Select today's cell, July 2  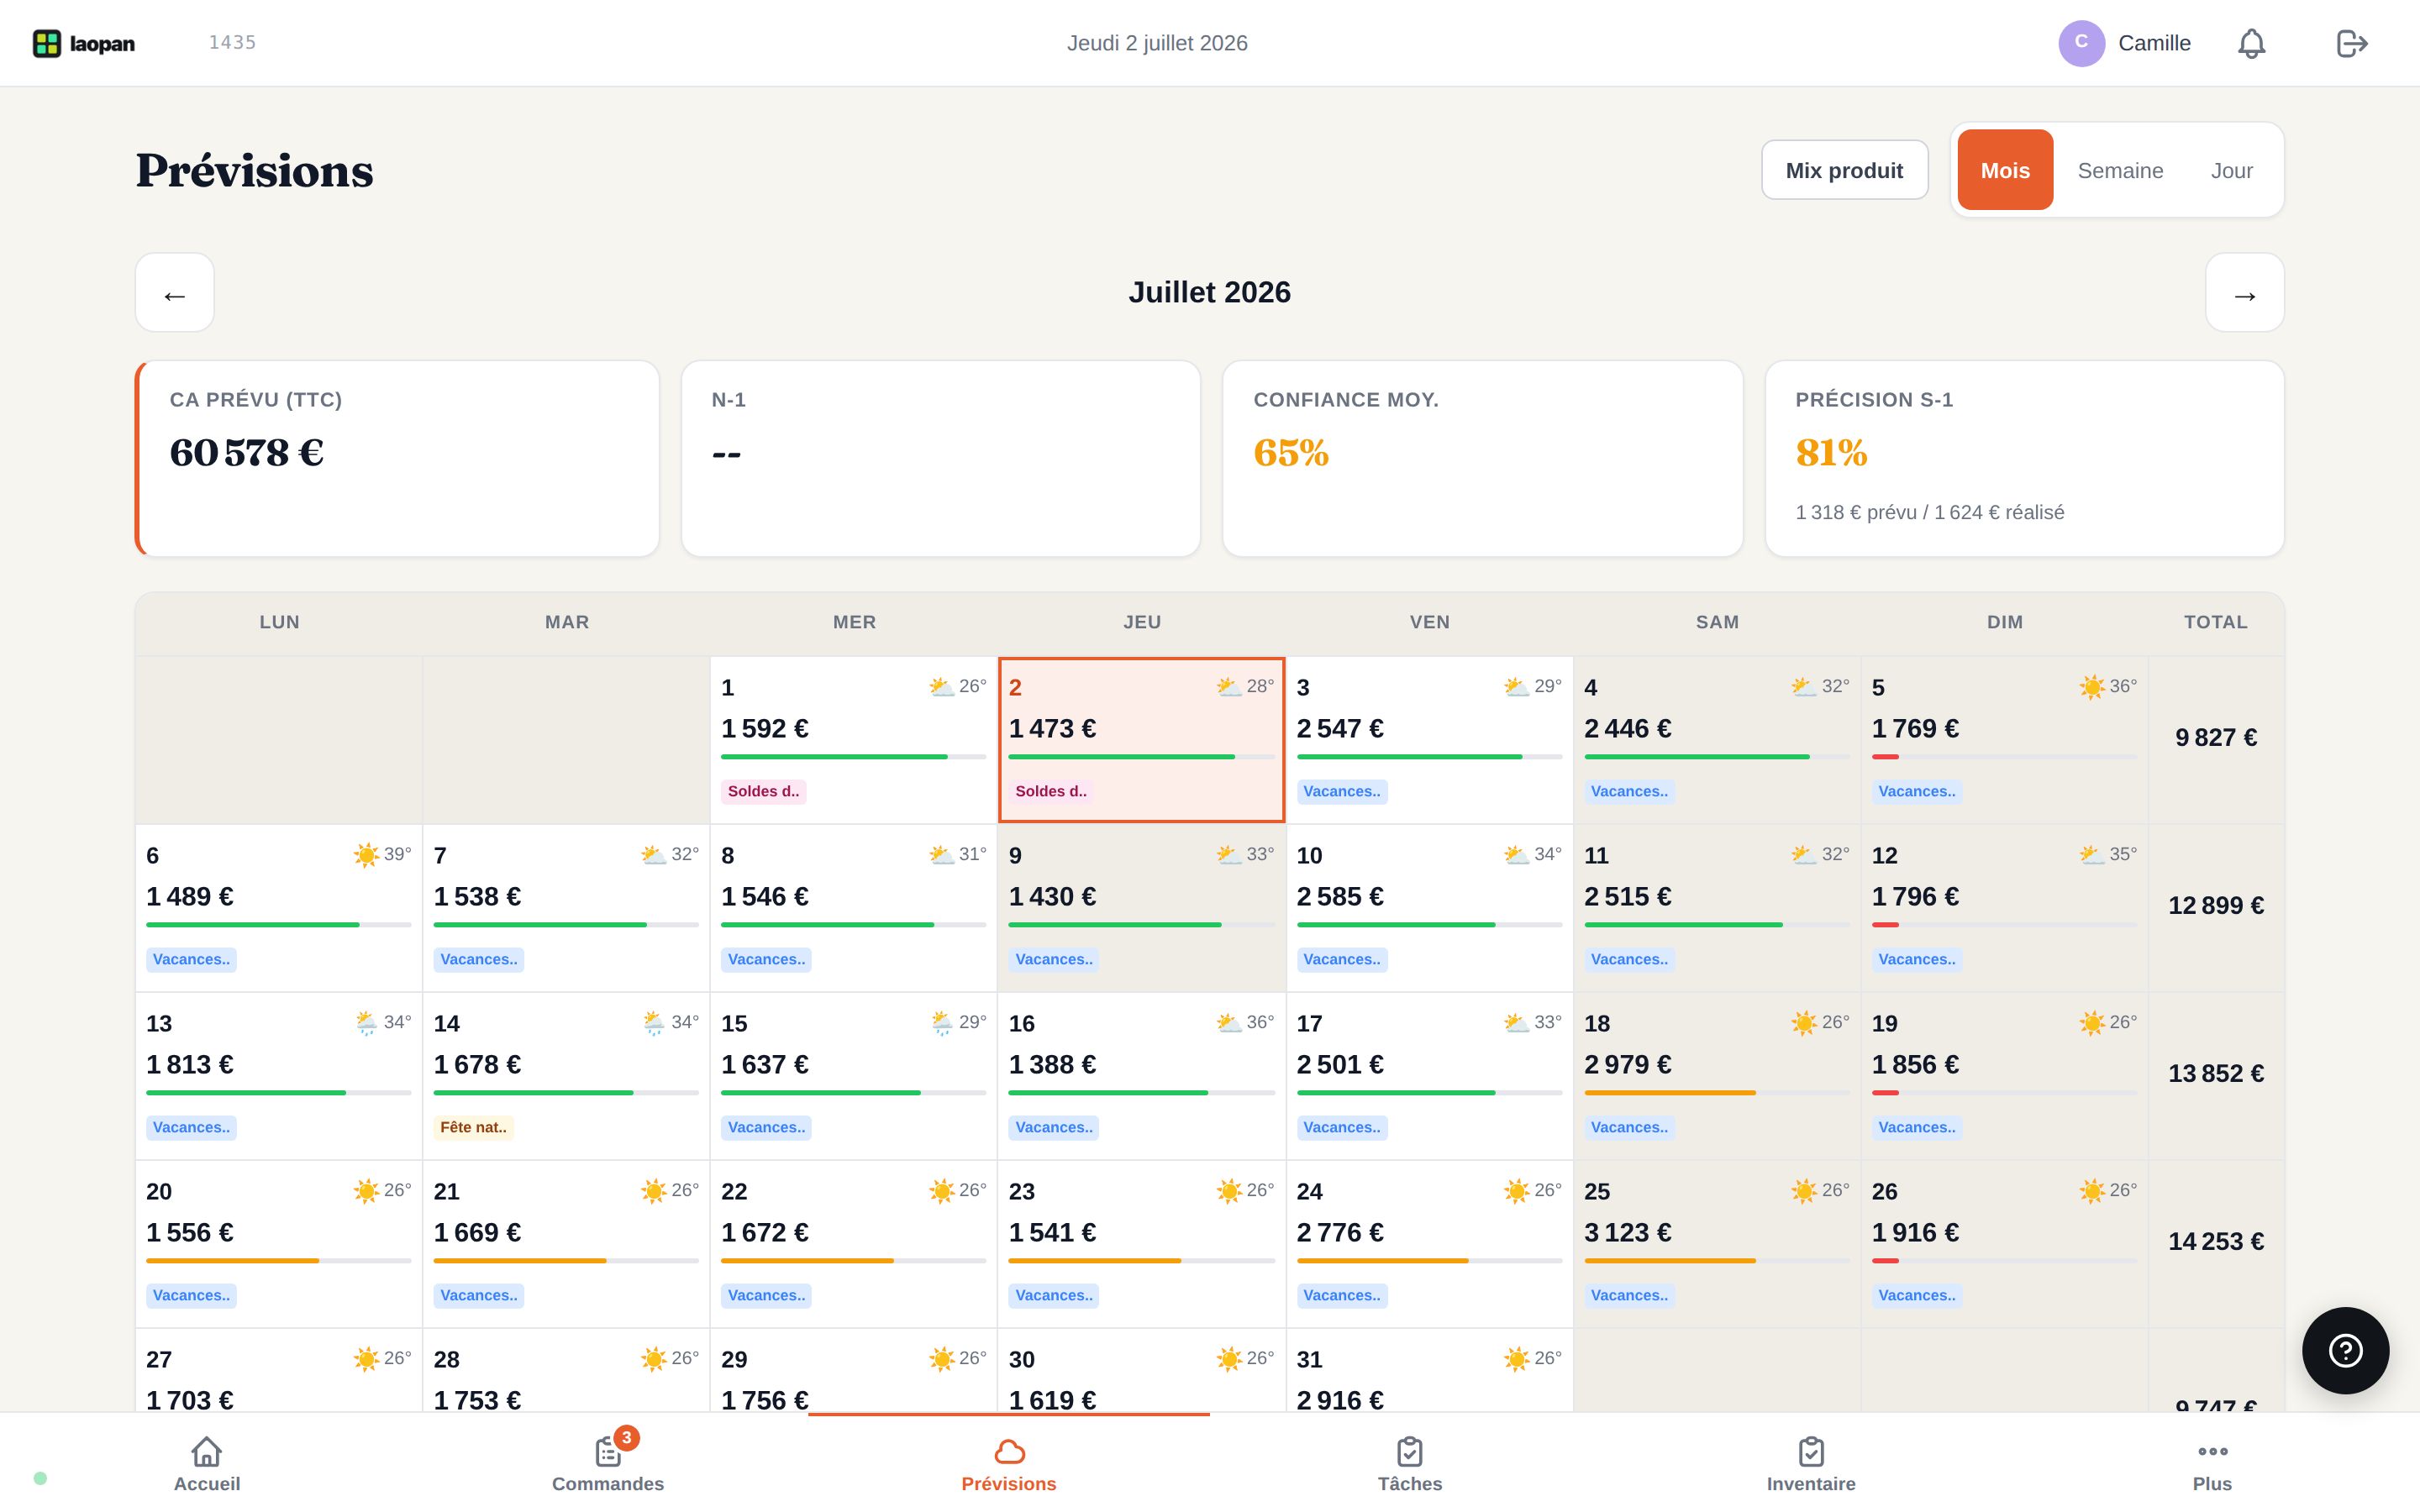[x=1141, y=740]
